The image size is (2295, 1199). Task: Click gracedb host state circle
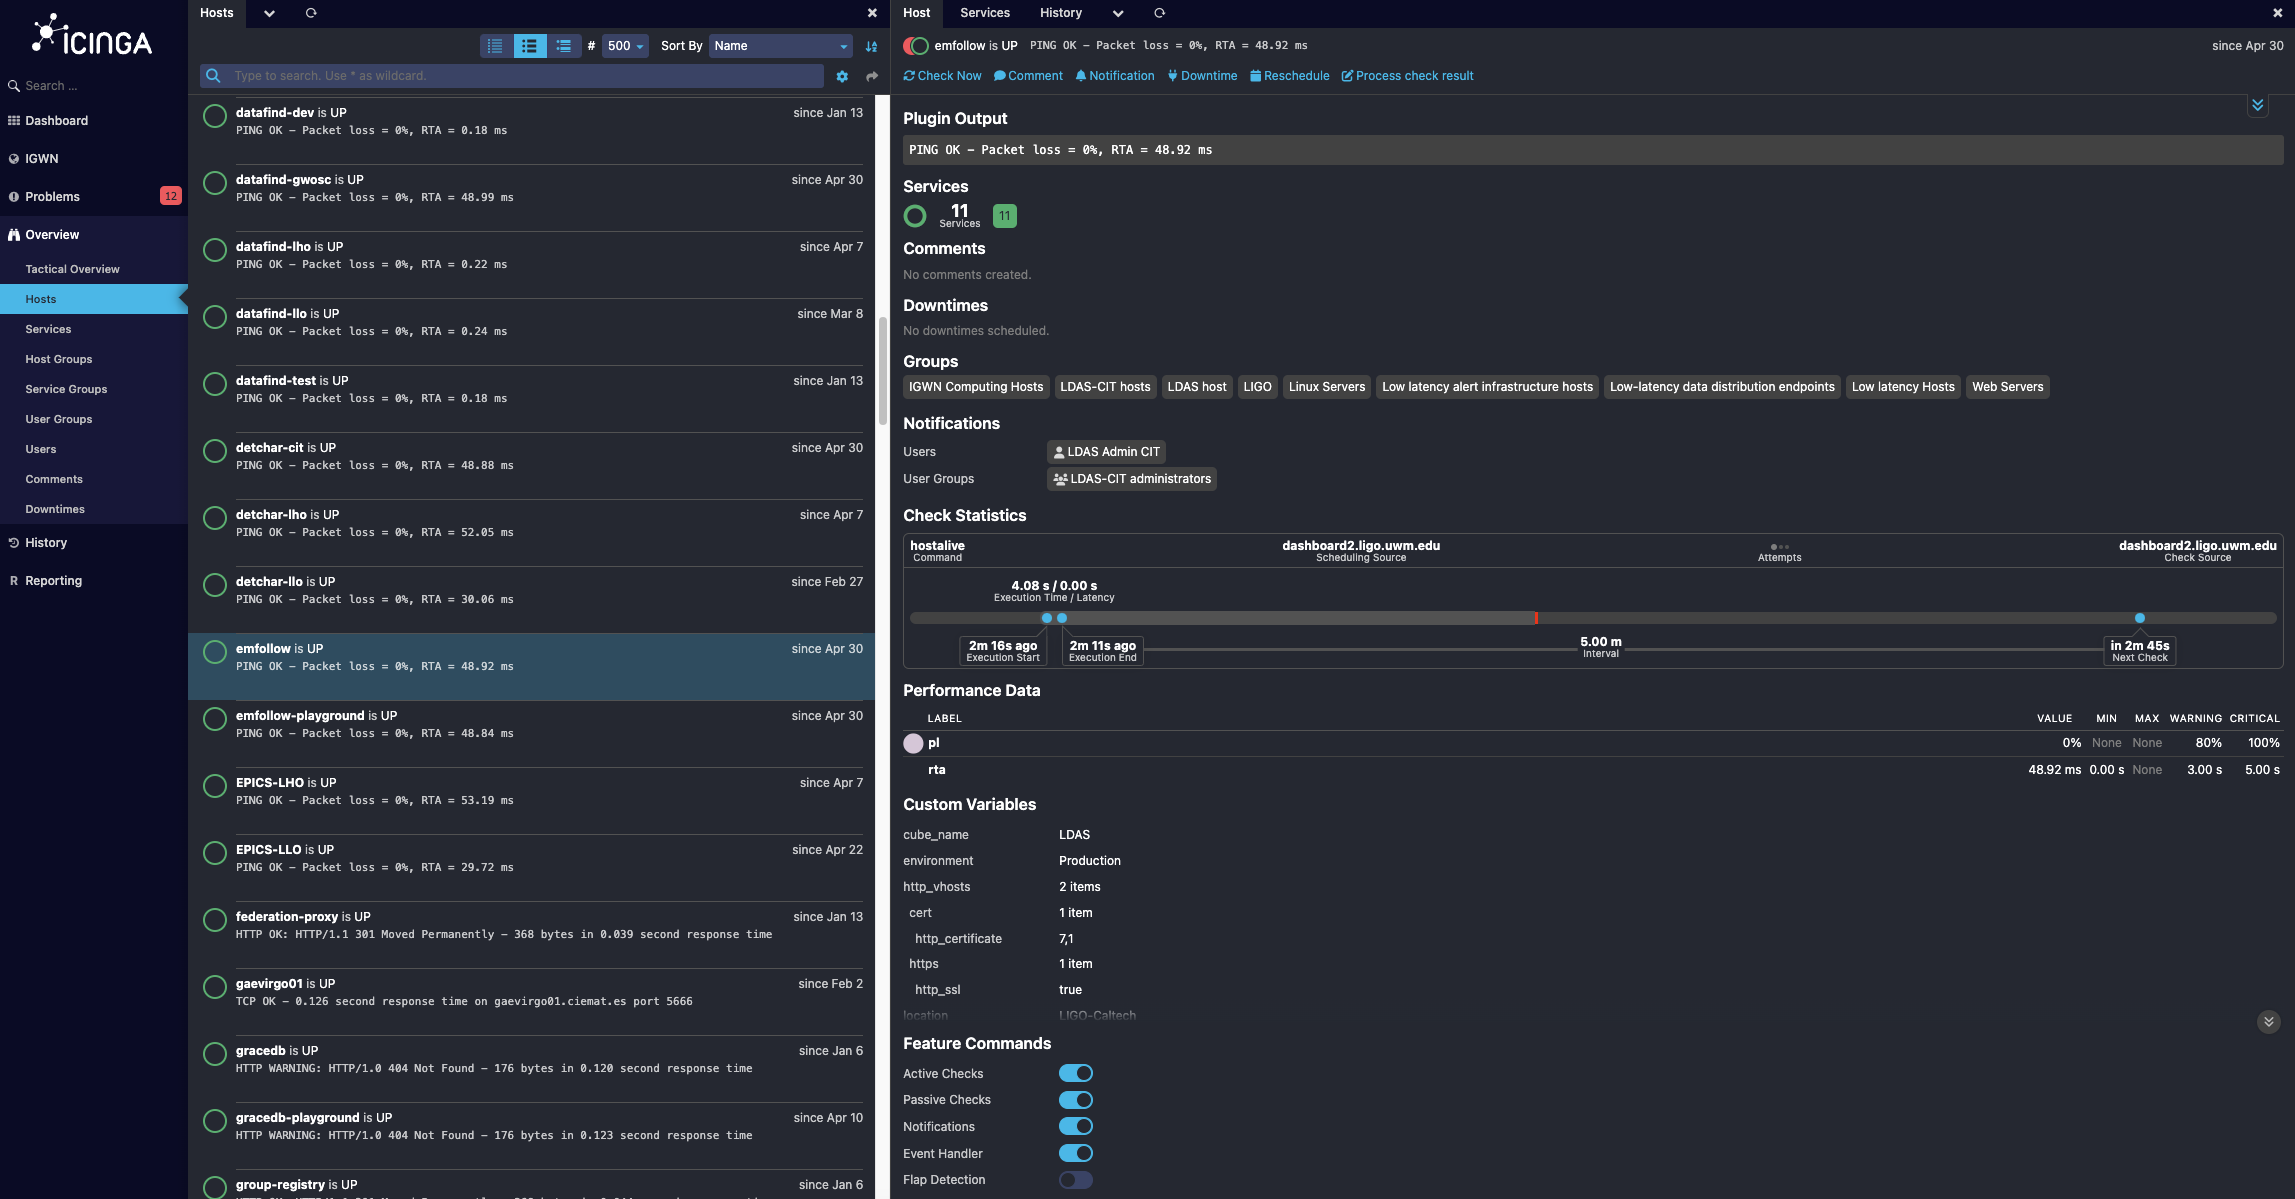tap(214, 1054)
